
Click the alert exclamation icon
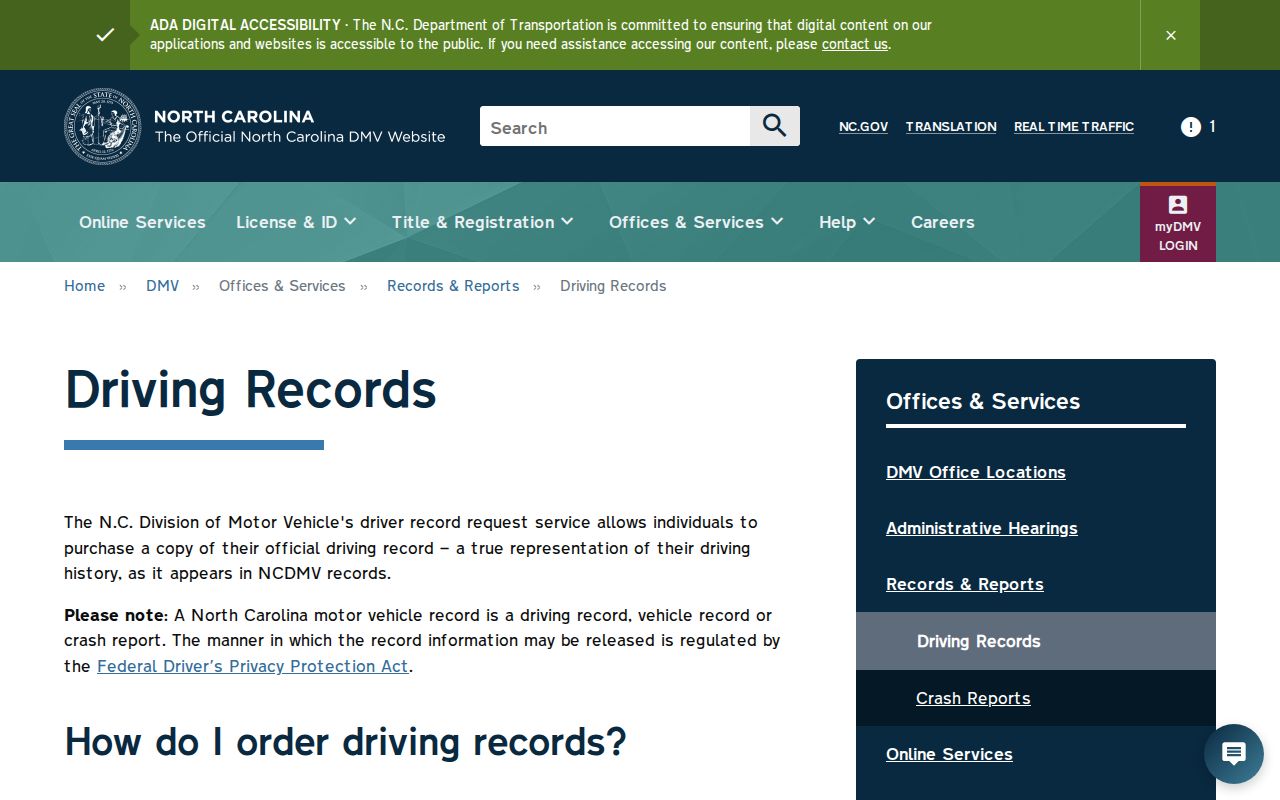1190,127
